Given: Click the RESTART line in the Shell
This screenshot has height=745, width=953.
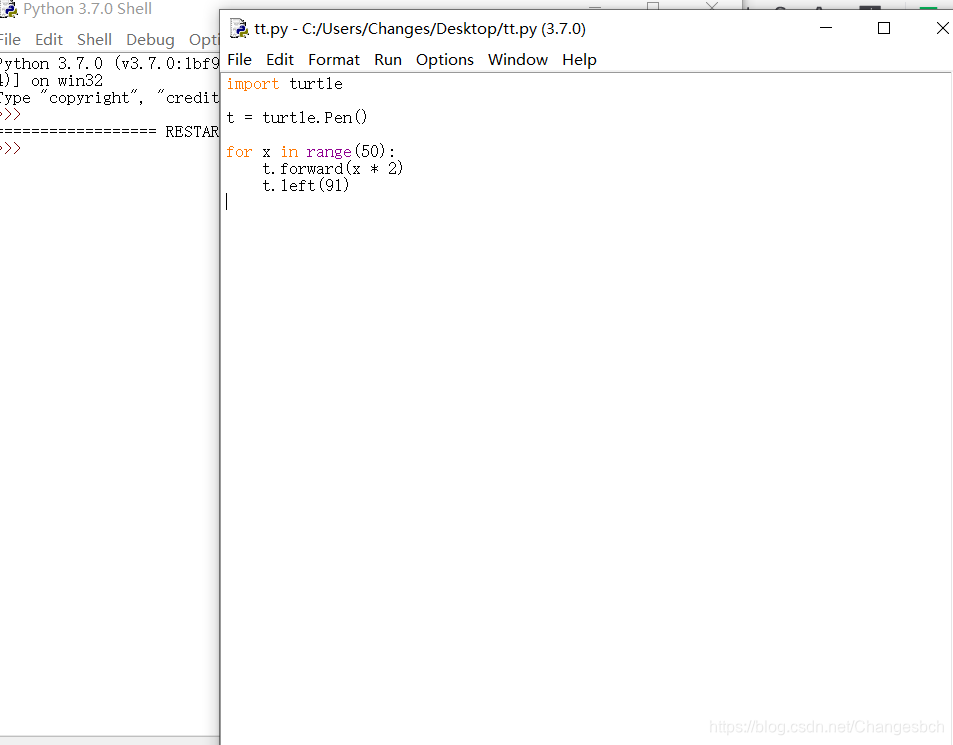Looking at the screenshot, I should click(109, 131).
